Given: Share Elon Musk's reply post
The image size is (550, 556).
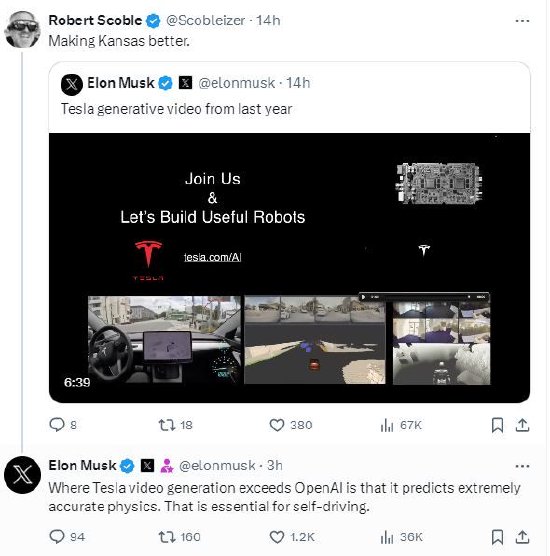Looking at the screenshot, I should [522, 537].
